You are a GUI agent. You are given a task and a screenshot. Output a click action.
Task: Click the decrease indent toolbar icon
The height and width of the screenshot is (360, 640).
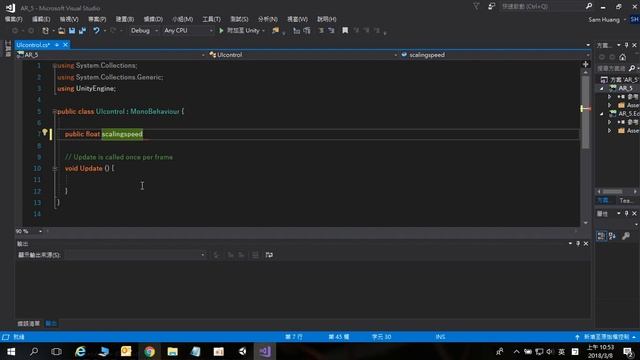click(296, 31)
